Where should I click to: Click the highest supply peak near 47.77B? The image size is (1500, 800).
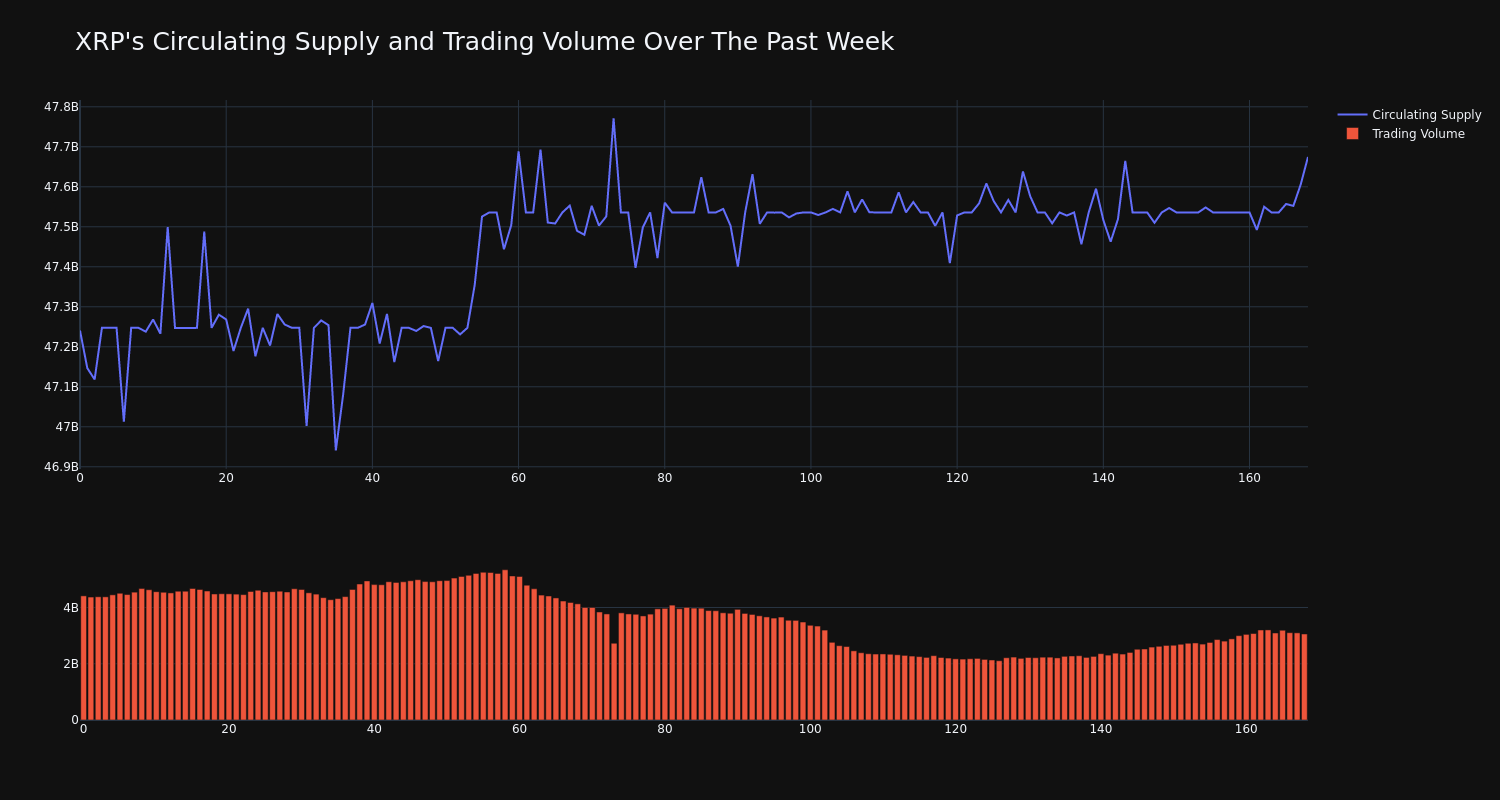pyautogui.click(x=613, y=119)
